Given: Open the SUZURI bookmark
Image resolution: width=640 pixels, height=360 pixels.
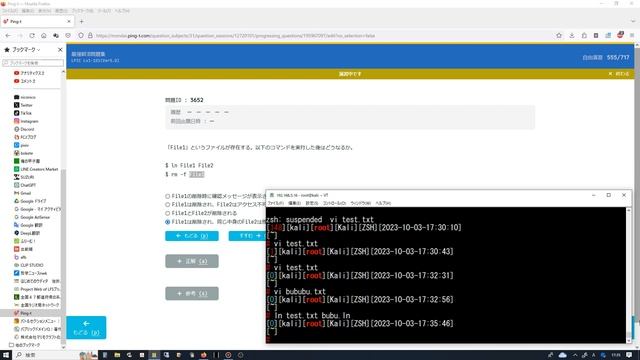Looking at the screenshot, I should click(x=24, y=177).
